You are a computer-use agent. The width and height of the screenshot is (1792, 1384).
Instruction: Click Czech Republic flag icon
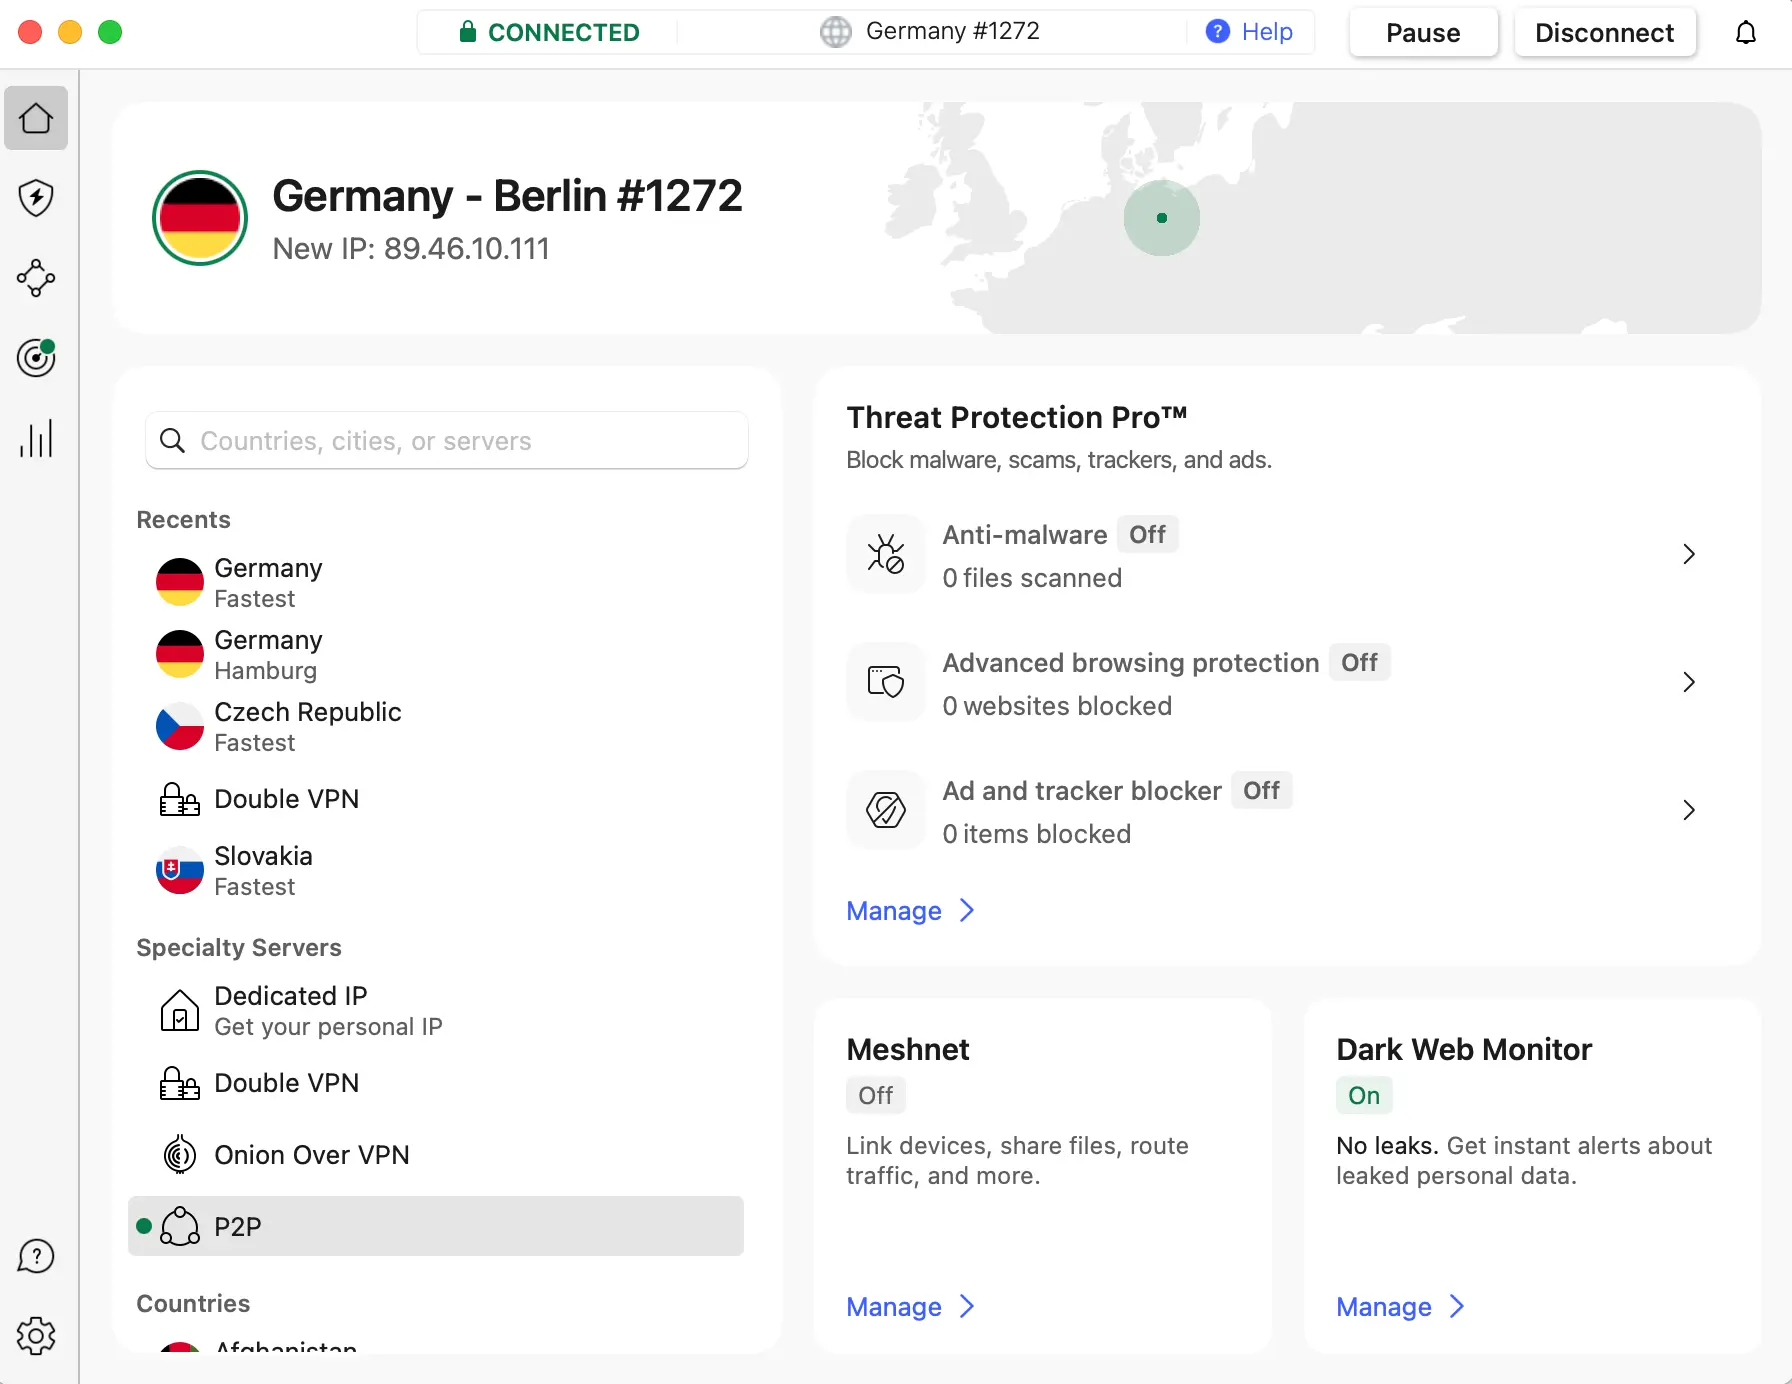pos(180,726)
